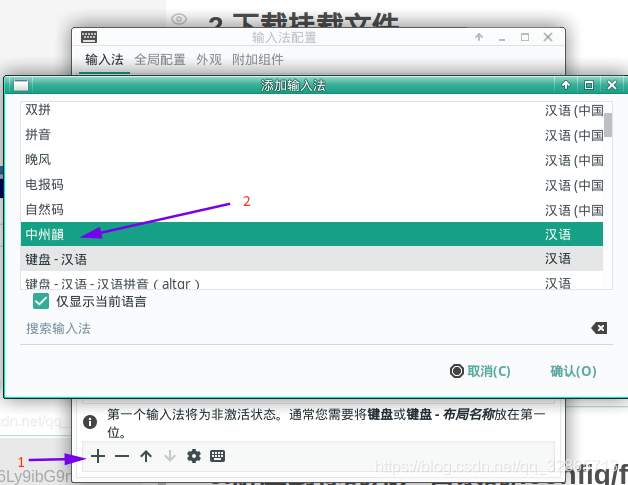The image size is (628, 485).
Task: Clear the search field with the backspace icon
Action: coord(599,328)
